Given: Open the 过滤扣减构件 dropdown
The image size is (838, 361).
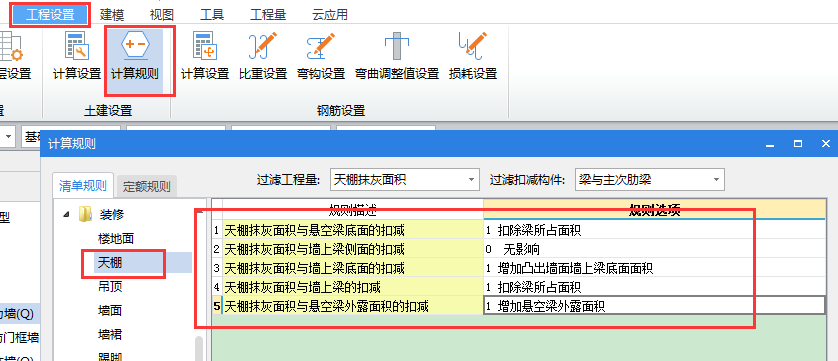Looking at the screenshot, I should [x=650, y=180].
